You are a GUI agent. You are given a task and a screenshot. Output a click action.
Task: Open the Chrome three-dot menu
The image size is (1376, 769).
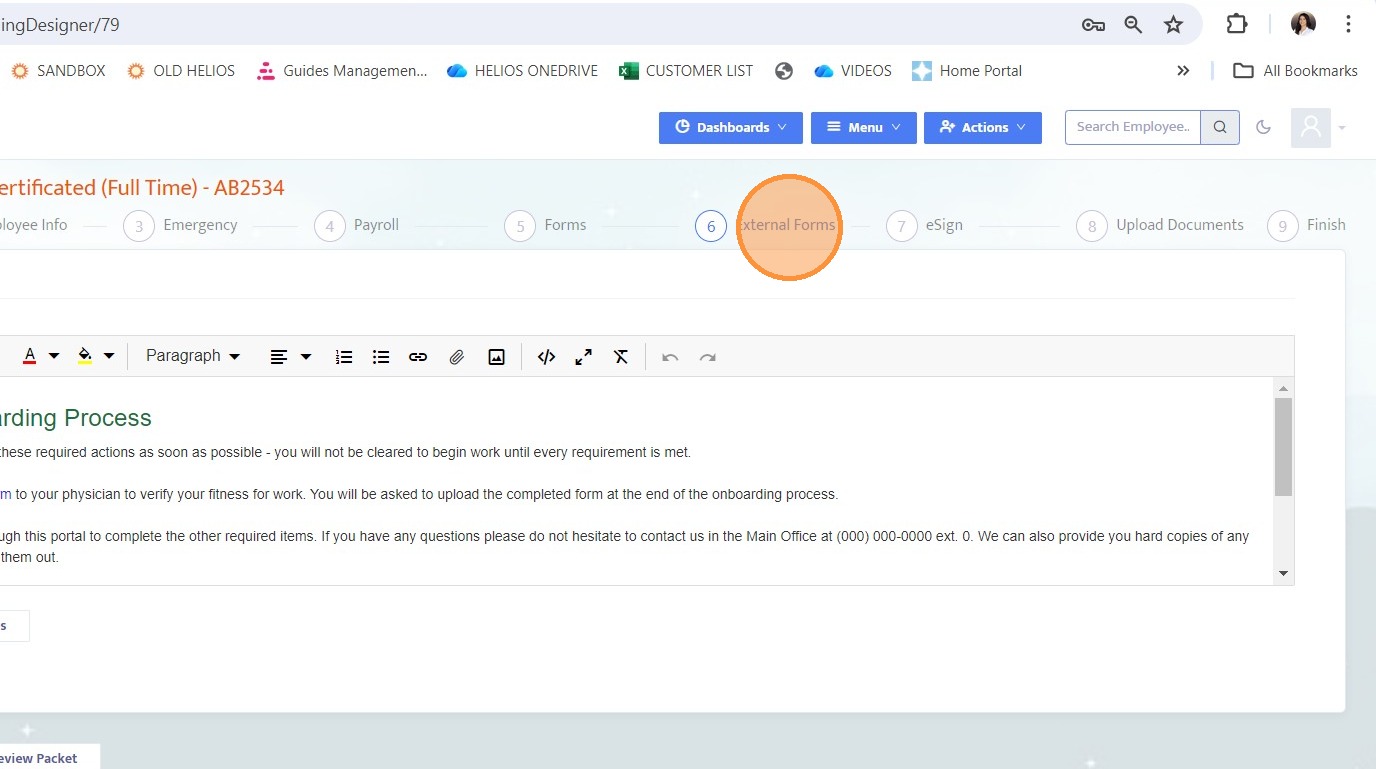click(1349, 24)
